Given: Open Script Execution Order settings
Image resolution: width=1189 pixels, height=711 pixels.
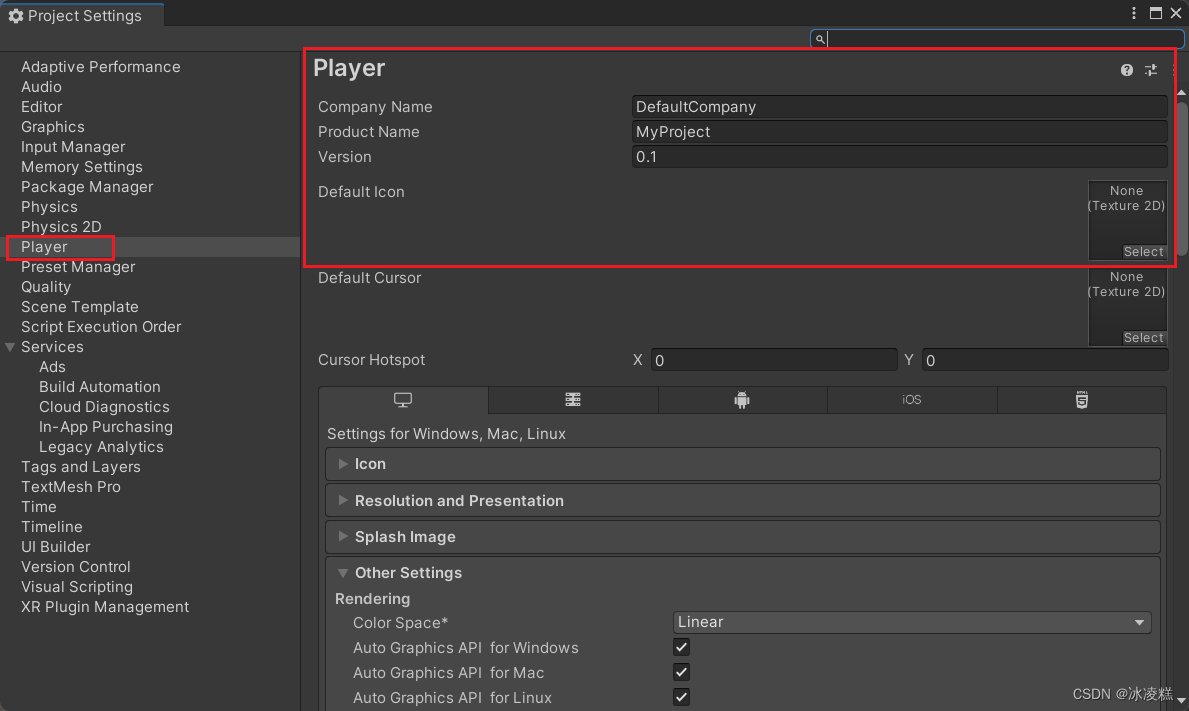Looking at the screenshot, I should 101,327.
